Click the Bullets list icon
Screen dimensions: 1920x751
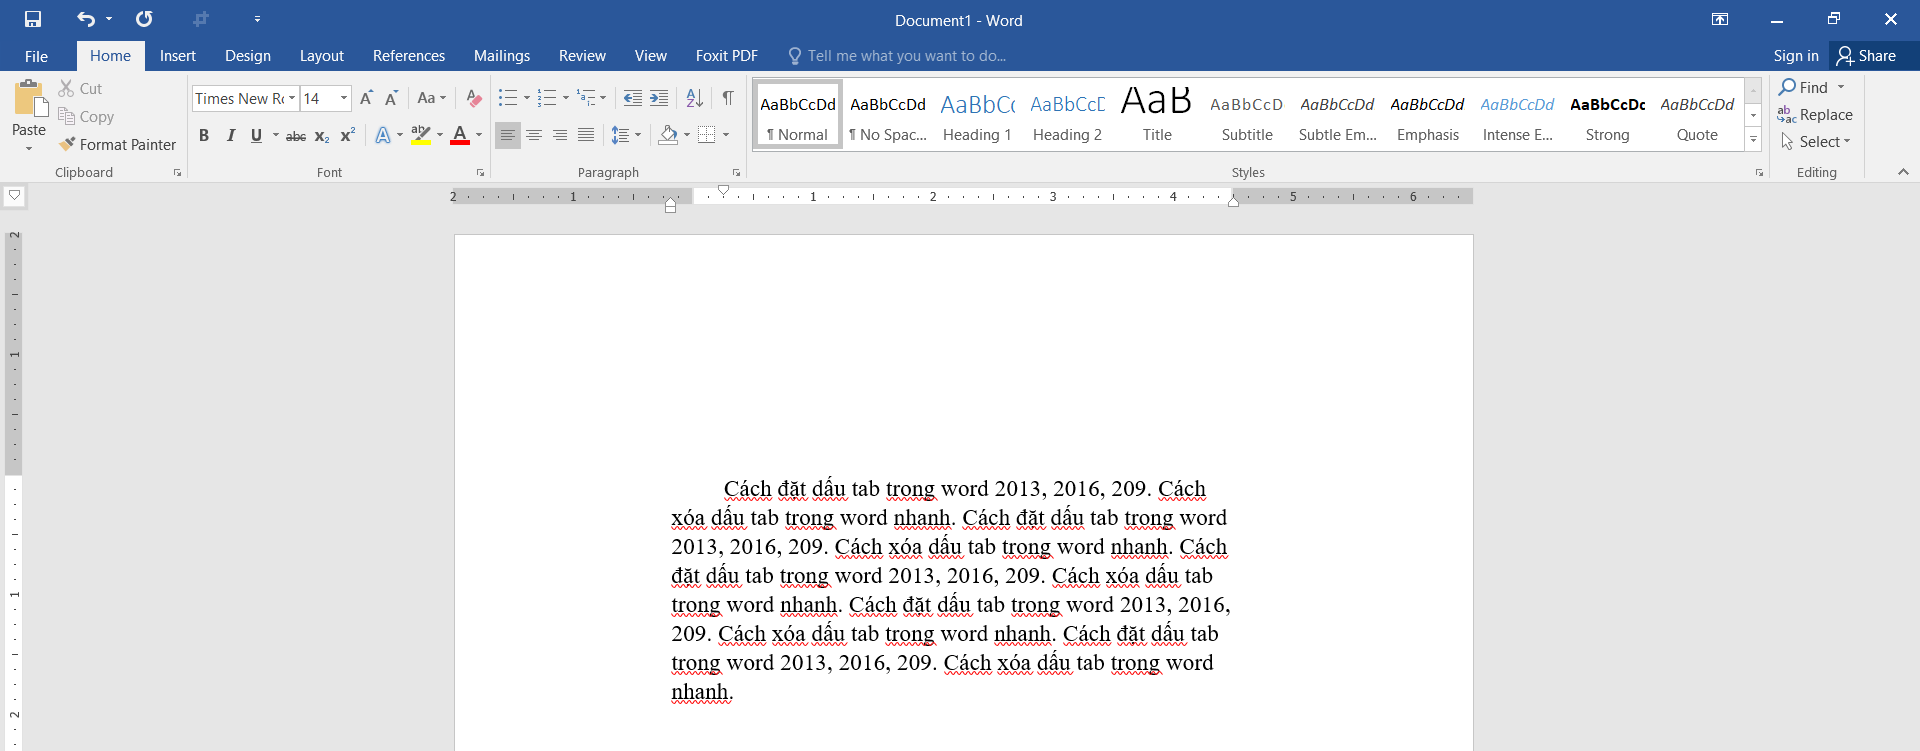coord(508,98)
